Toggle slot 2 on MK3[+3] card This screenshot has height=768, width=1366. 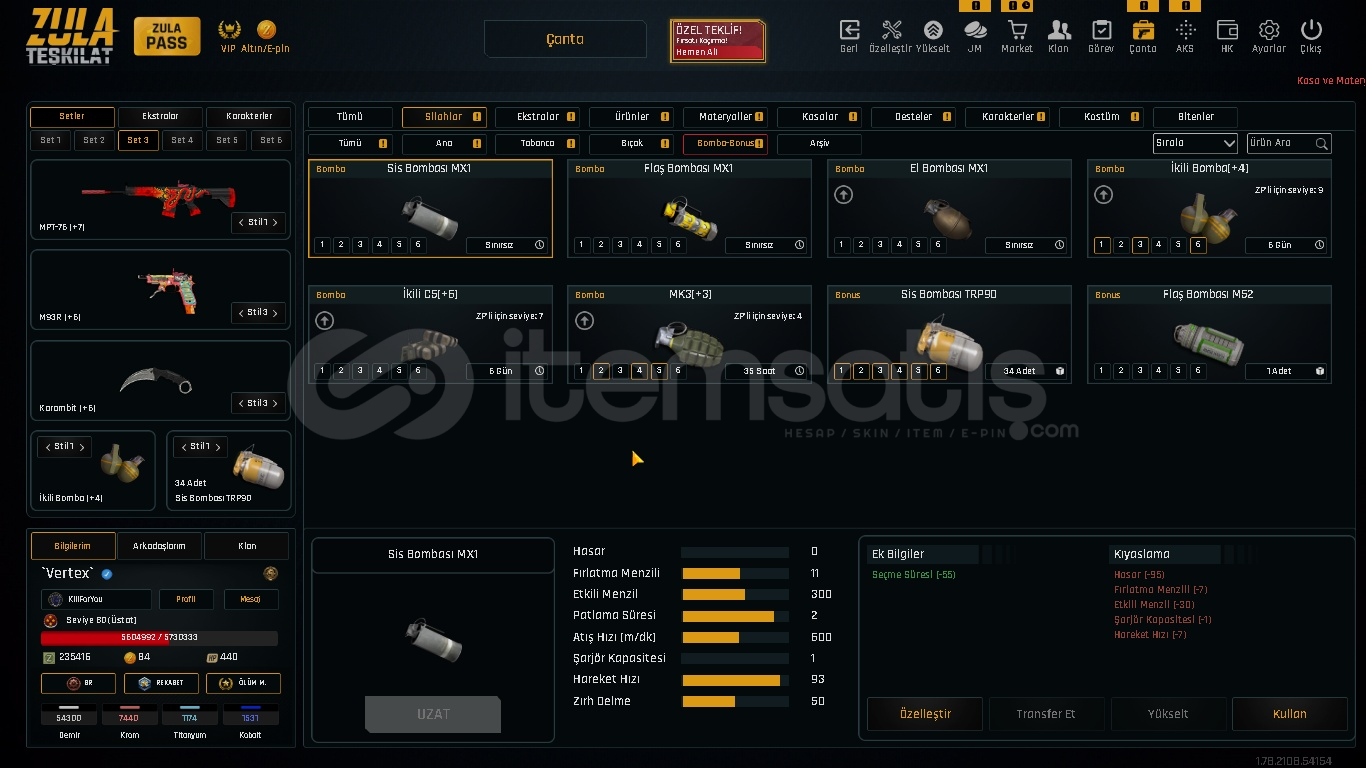pos(601,371)
